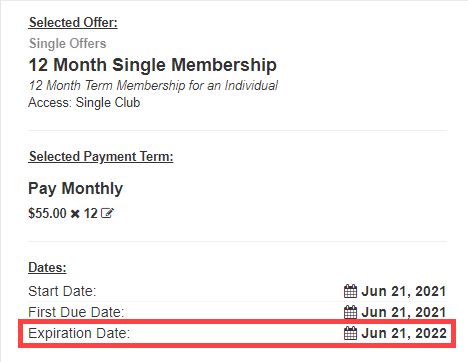Click the Expiration Date value Jun 21, 2022

pos(404,333)
